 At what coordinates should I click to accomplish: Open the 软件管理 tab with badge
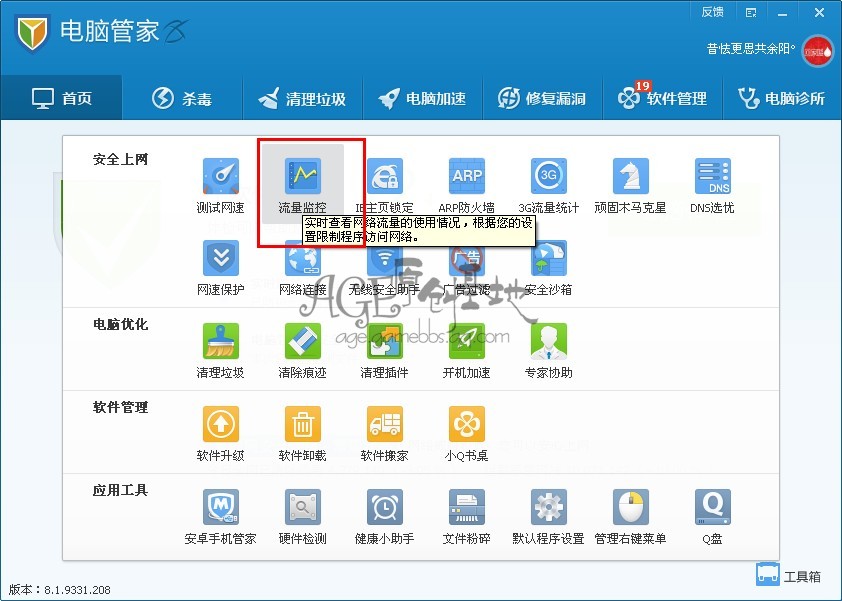click(663, 98)
